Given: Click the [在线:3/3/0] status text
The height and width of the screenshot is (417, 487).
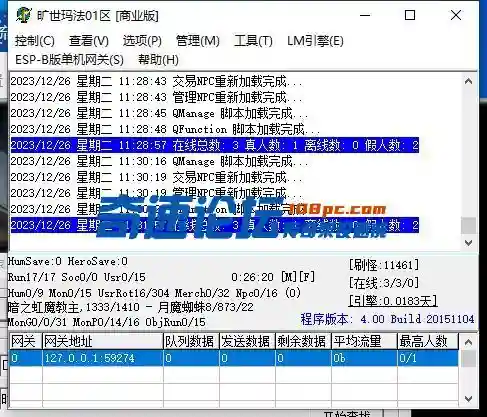Looking at the screenshot, I should pos(384,283).
